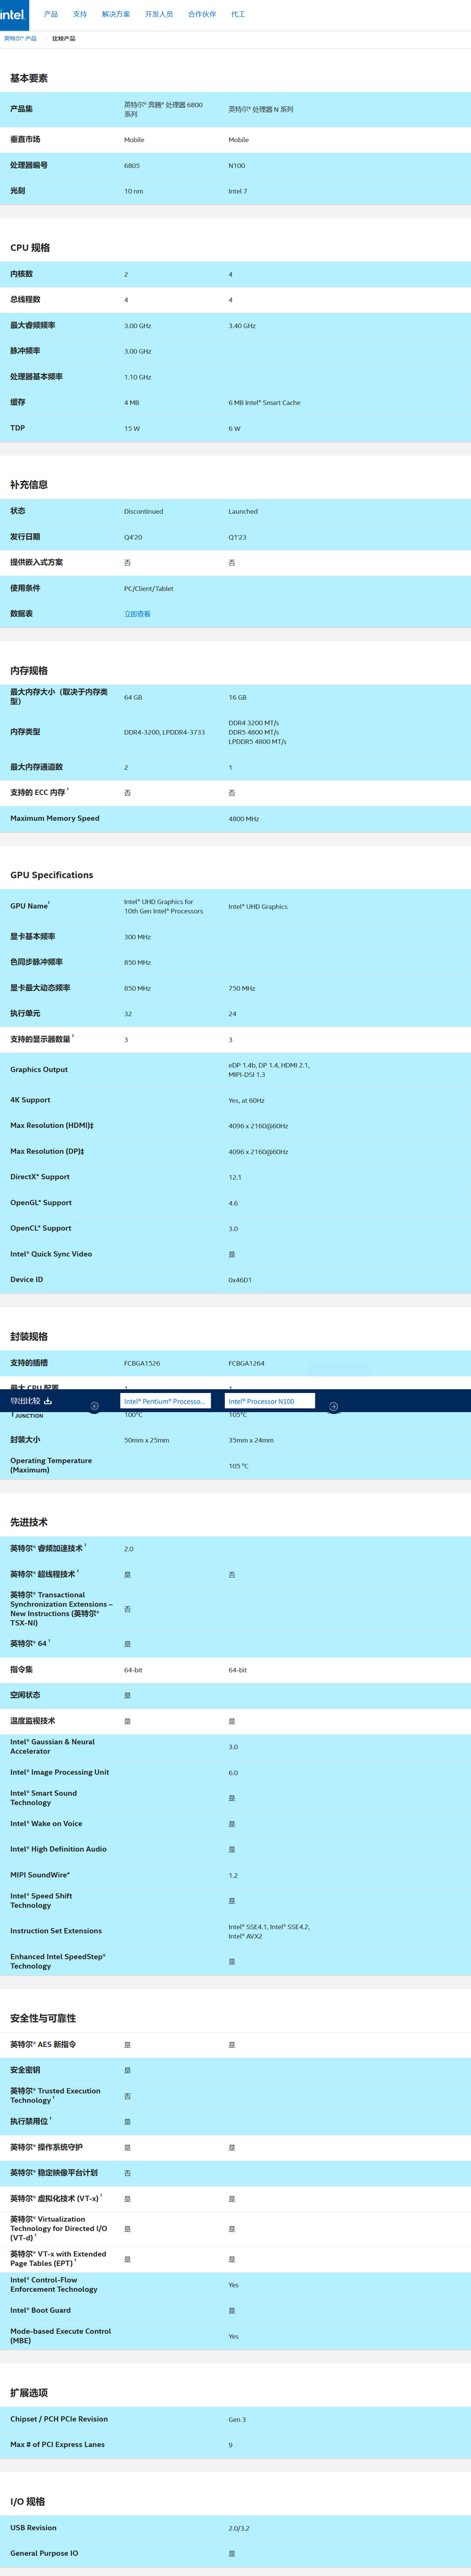The image size is (471, 2576).
Task: Click the socket value FCBGA1264
Action: (247, 1363)
